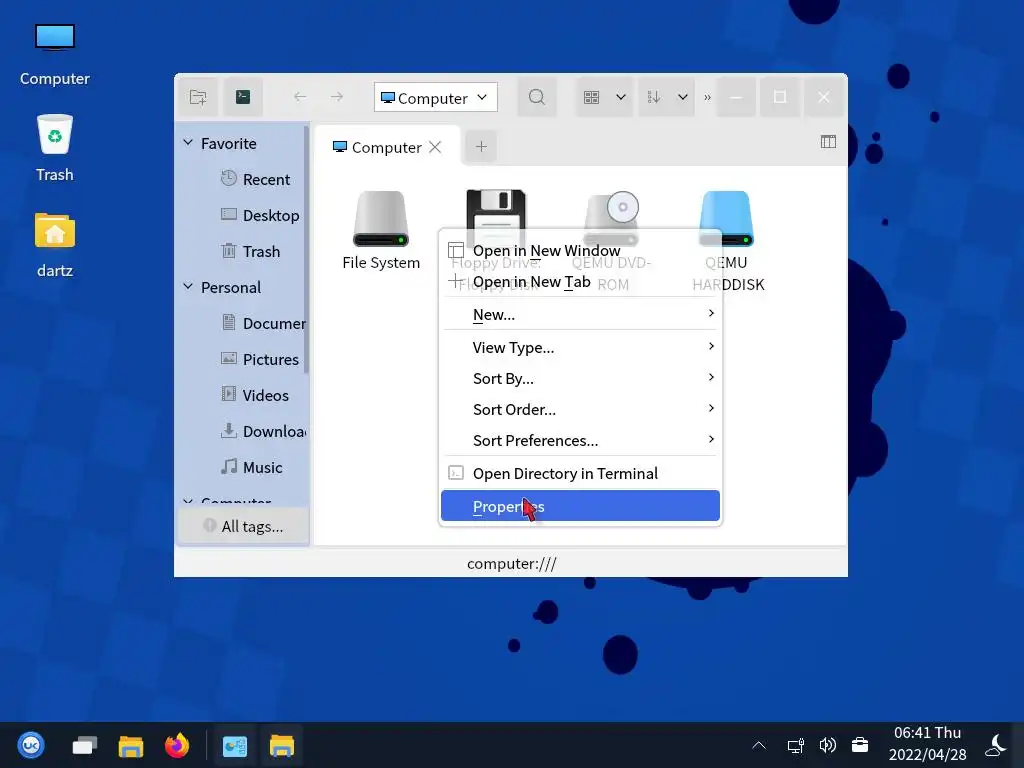
Task: Open the sort dropdown arrow
Action: [x=682, y=97]
